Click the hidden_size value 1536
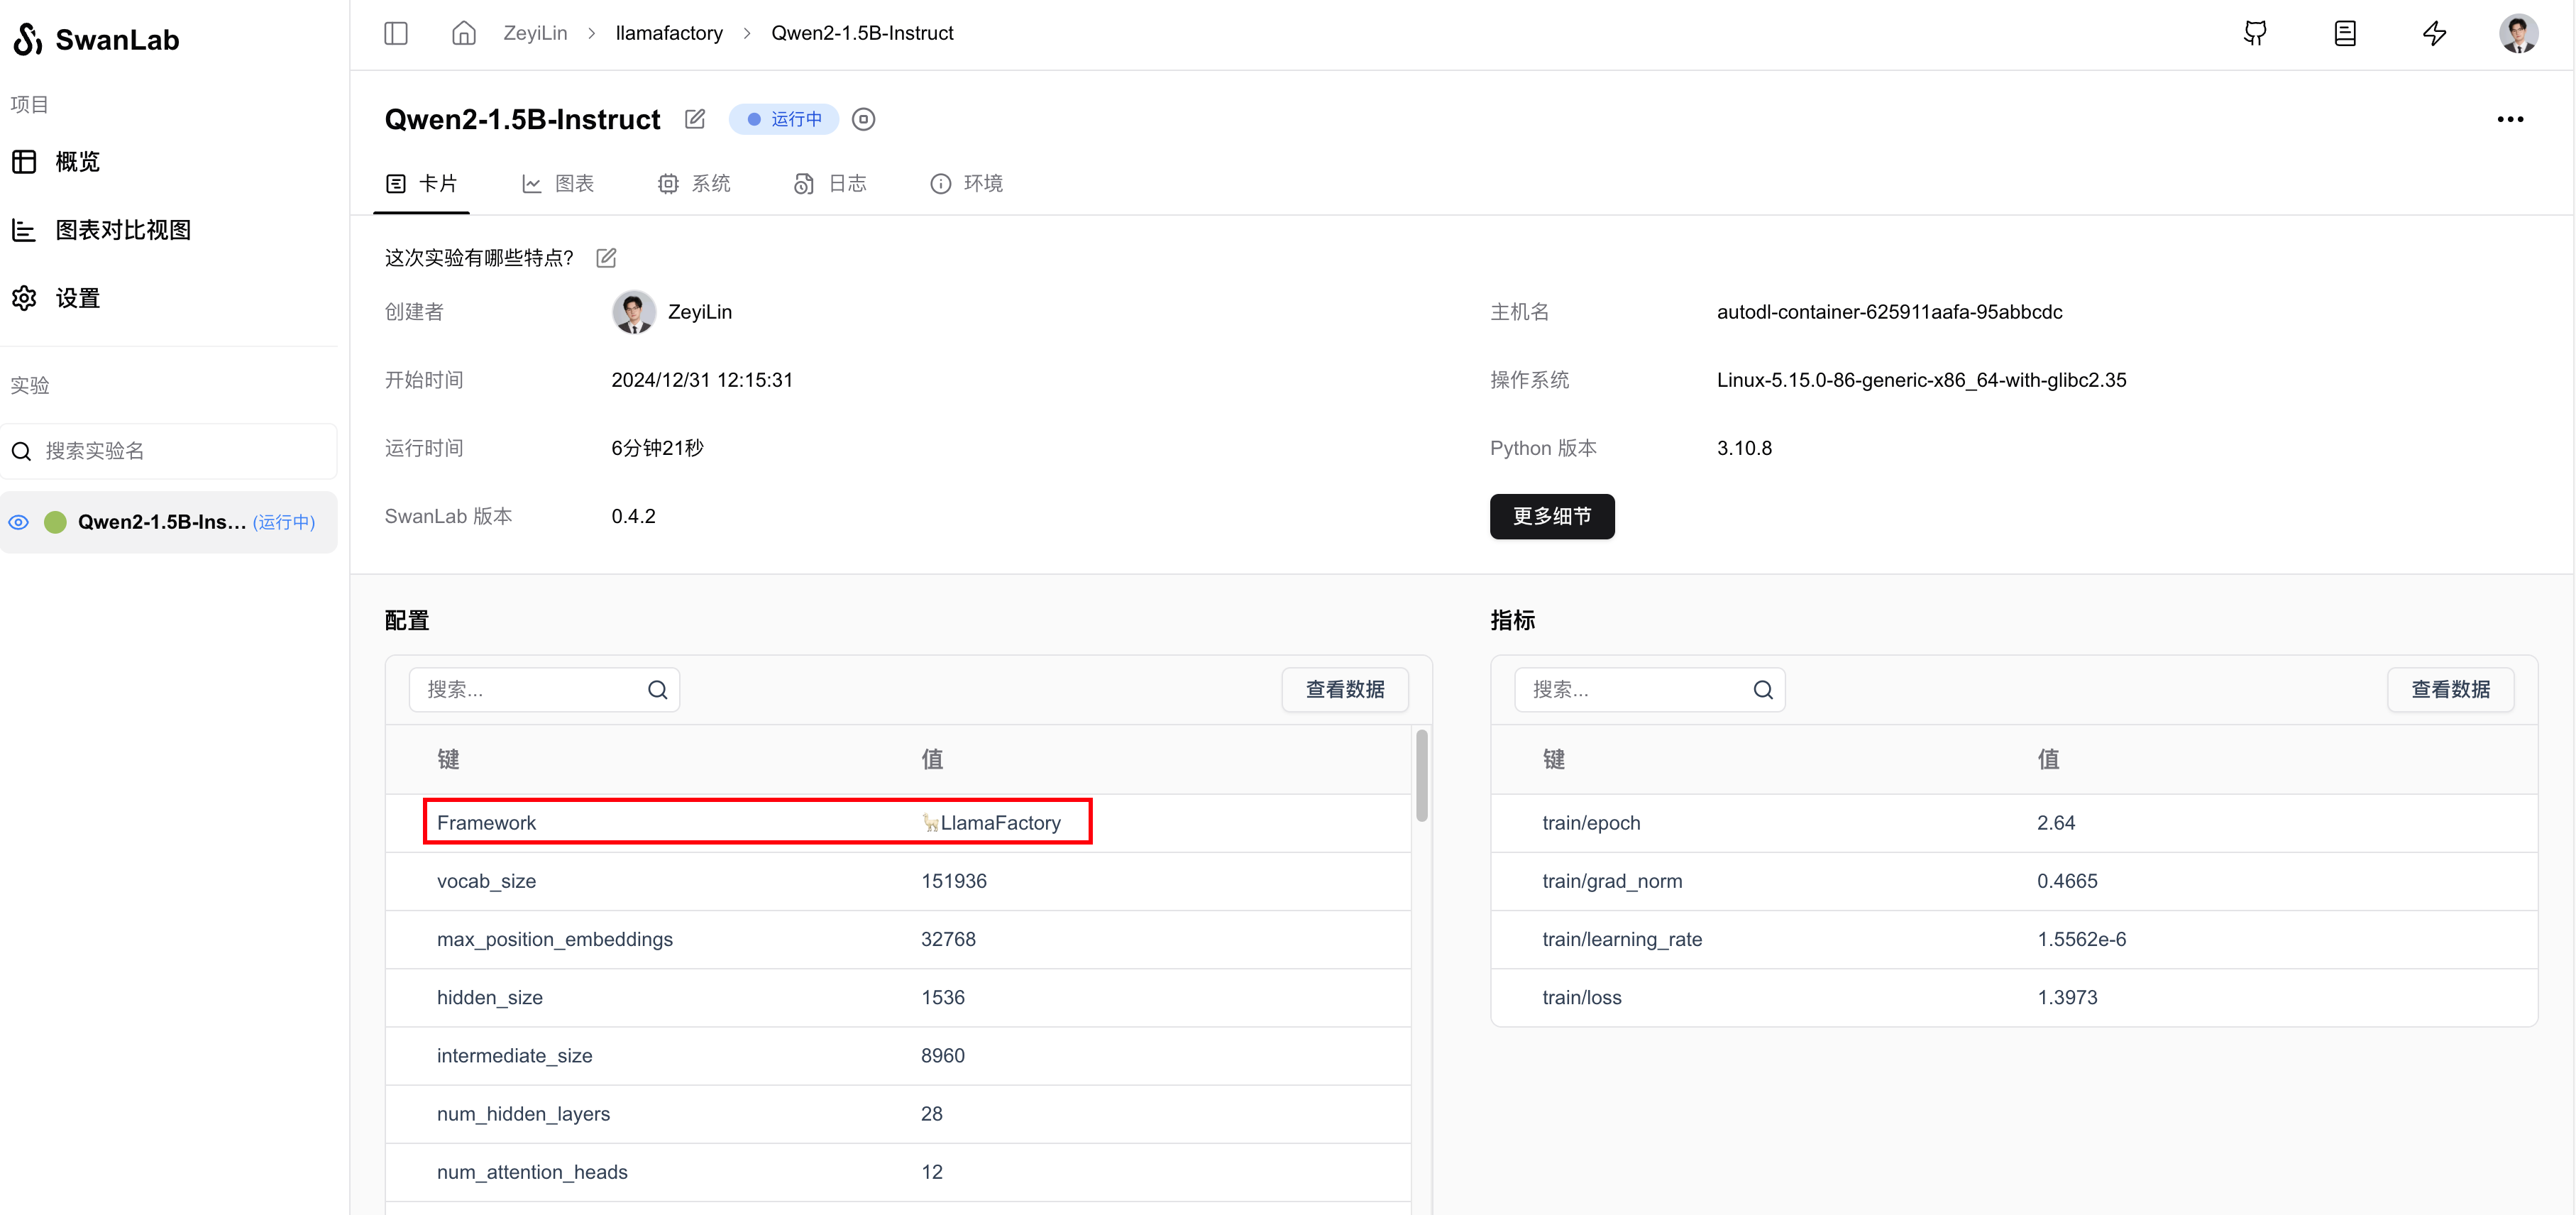This screenshot has width=2576, height=1215. 943,998
